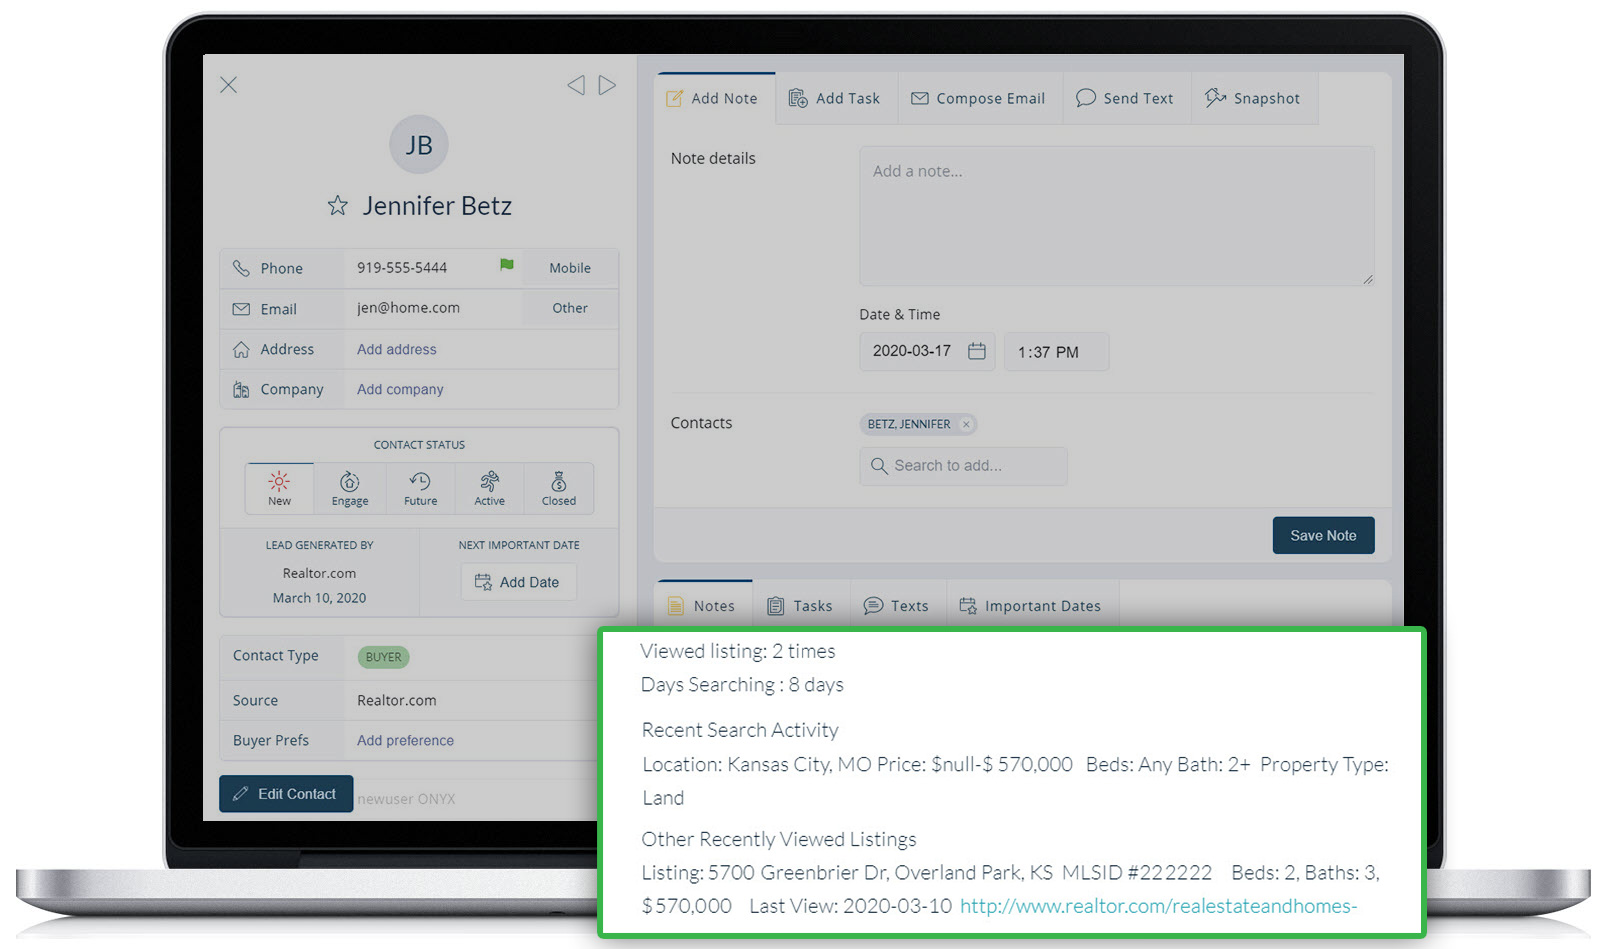The image size is (1607, 949).
Task: Click the flag icon beside phone number
Action: point(507,264)
